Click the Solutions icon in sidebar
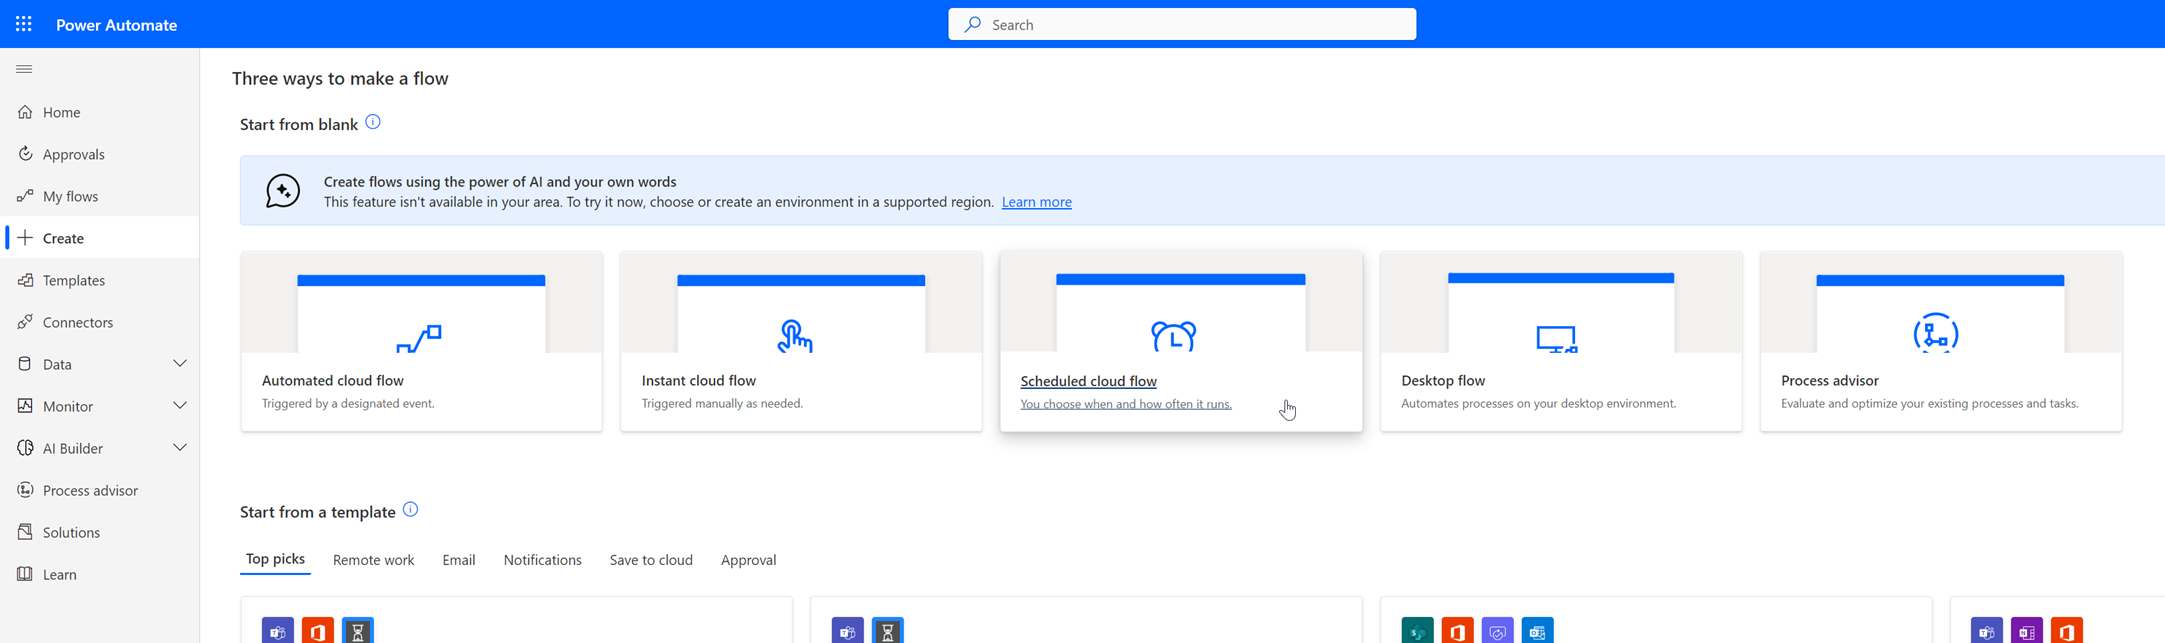The image size is (2165, 643). (x=25, y=532)
